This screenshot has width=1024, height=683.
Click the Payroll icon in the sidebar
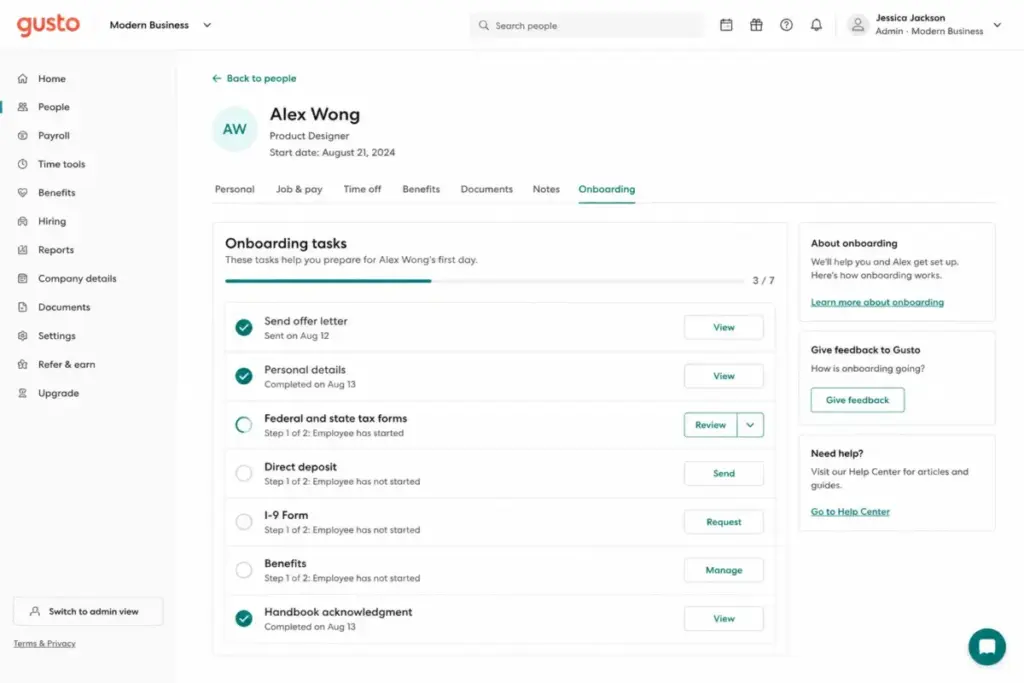pyautogui.click(x=23, y=136)
